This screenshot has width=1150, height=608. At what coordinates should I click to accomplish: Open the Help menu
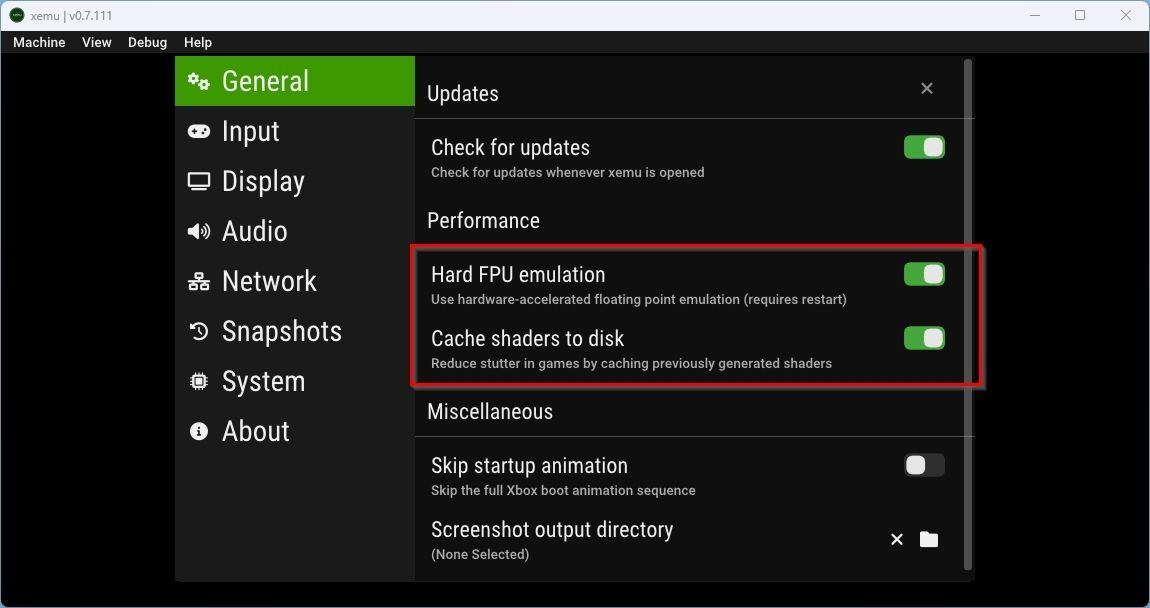[x=197, y=42]
